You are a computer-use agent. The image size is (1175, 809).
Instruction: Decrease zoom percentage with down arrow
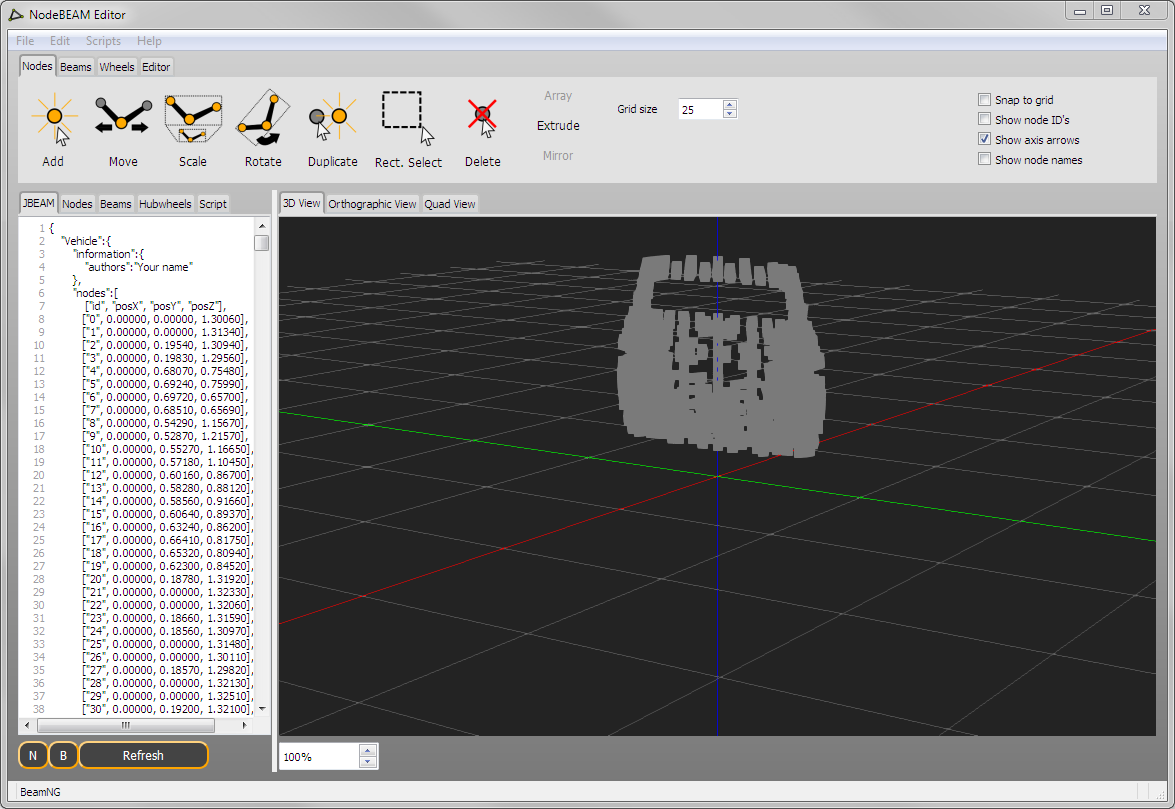pos(367,762)
